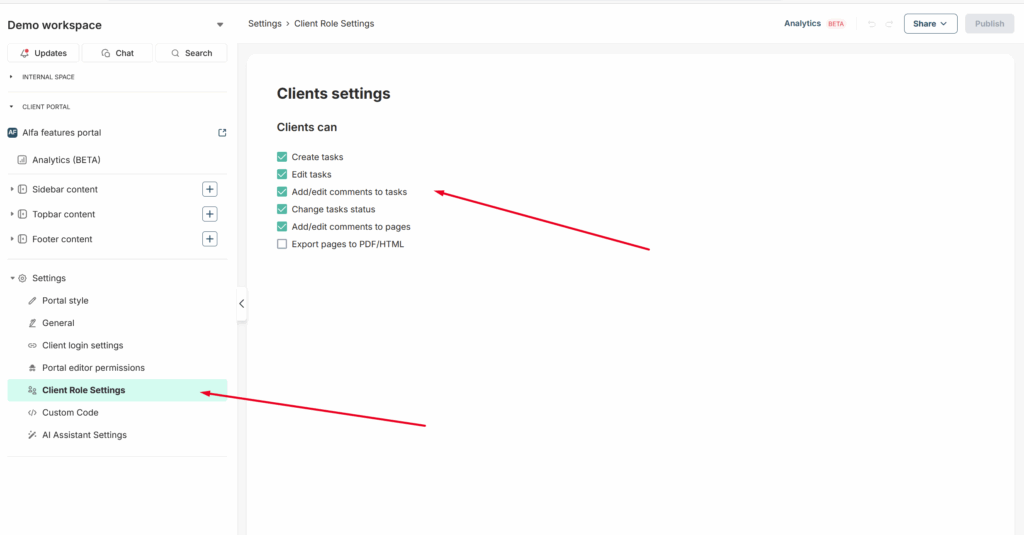Click the Alfa features portal AF avatar icon
Screen dimensions: 1024x535
click(x=12, y=133)
